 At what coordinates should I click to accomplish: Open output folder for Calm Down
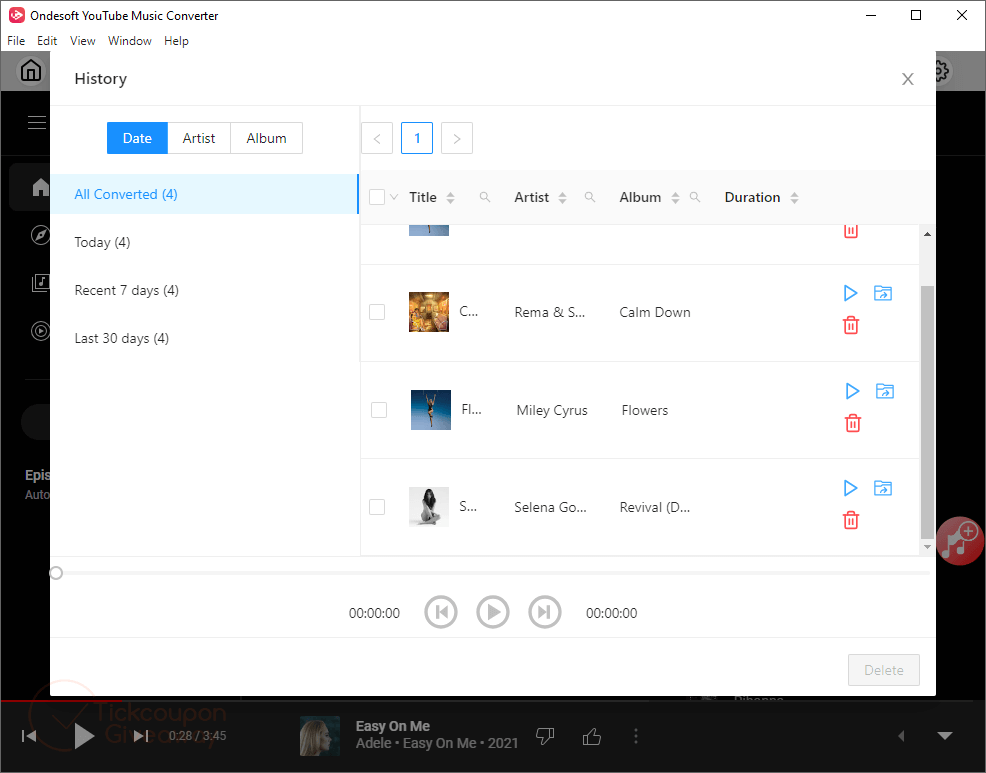coord(883,293)
